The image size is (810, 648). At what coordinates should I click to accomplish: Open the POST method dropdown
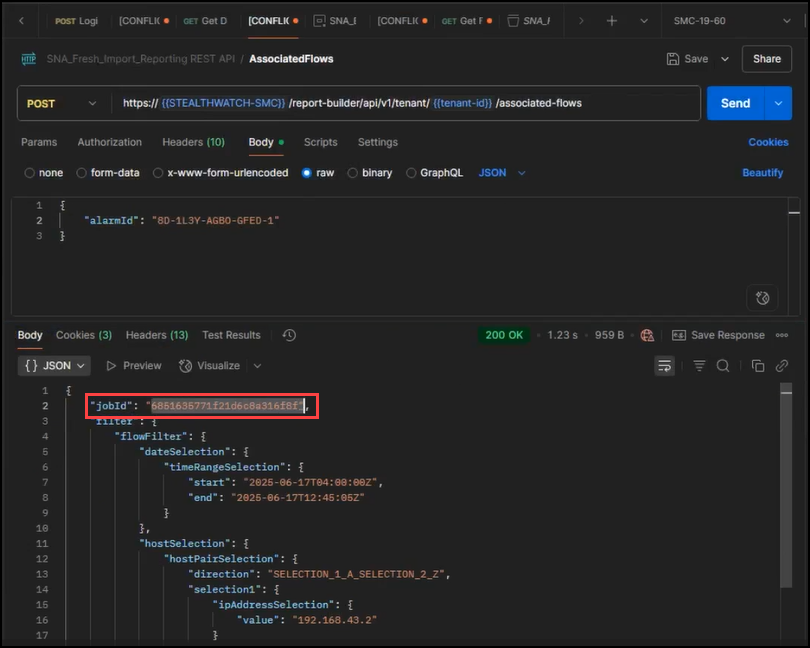pyautogui.click(x=62, y=103)
